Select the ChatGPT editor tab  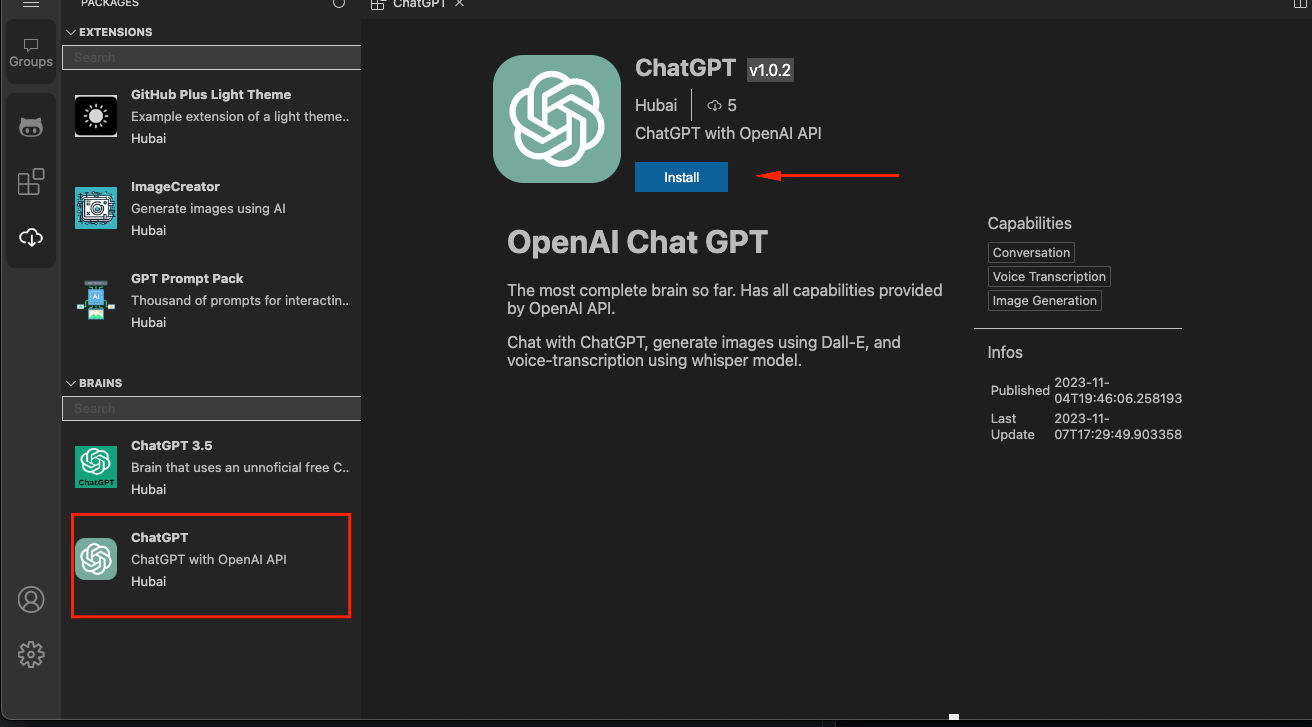tap(421, 4)
